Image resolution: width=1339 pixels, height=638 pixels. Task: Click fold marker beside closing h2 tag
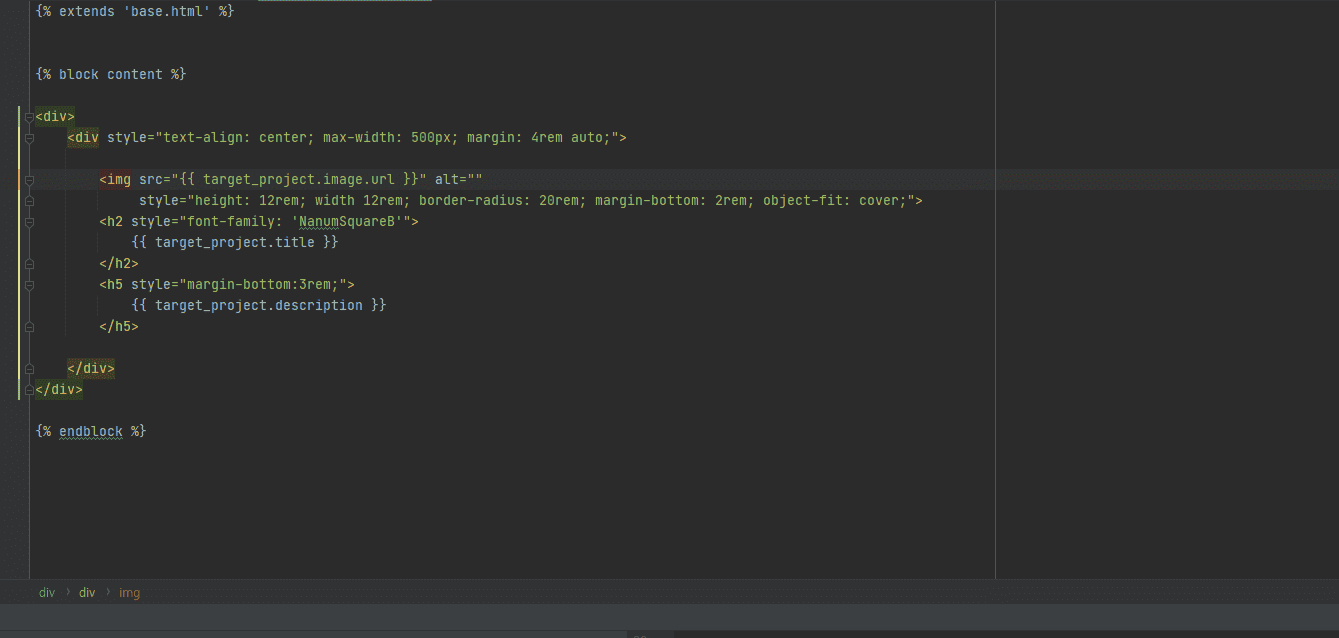(30, 264)
